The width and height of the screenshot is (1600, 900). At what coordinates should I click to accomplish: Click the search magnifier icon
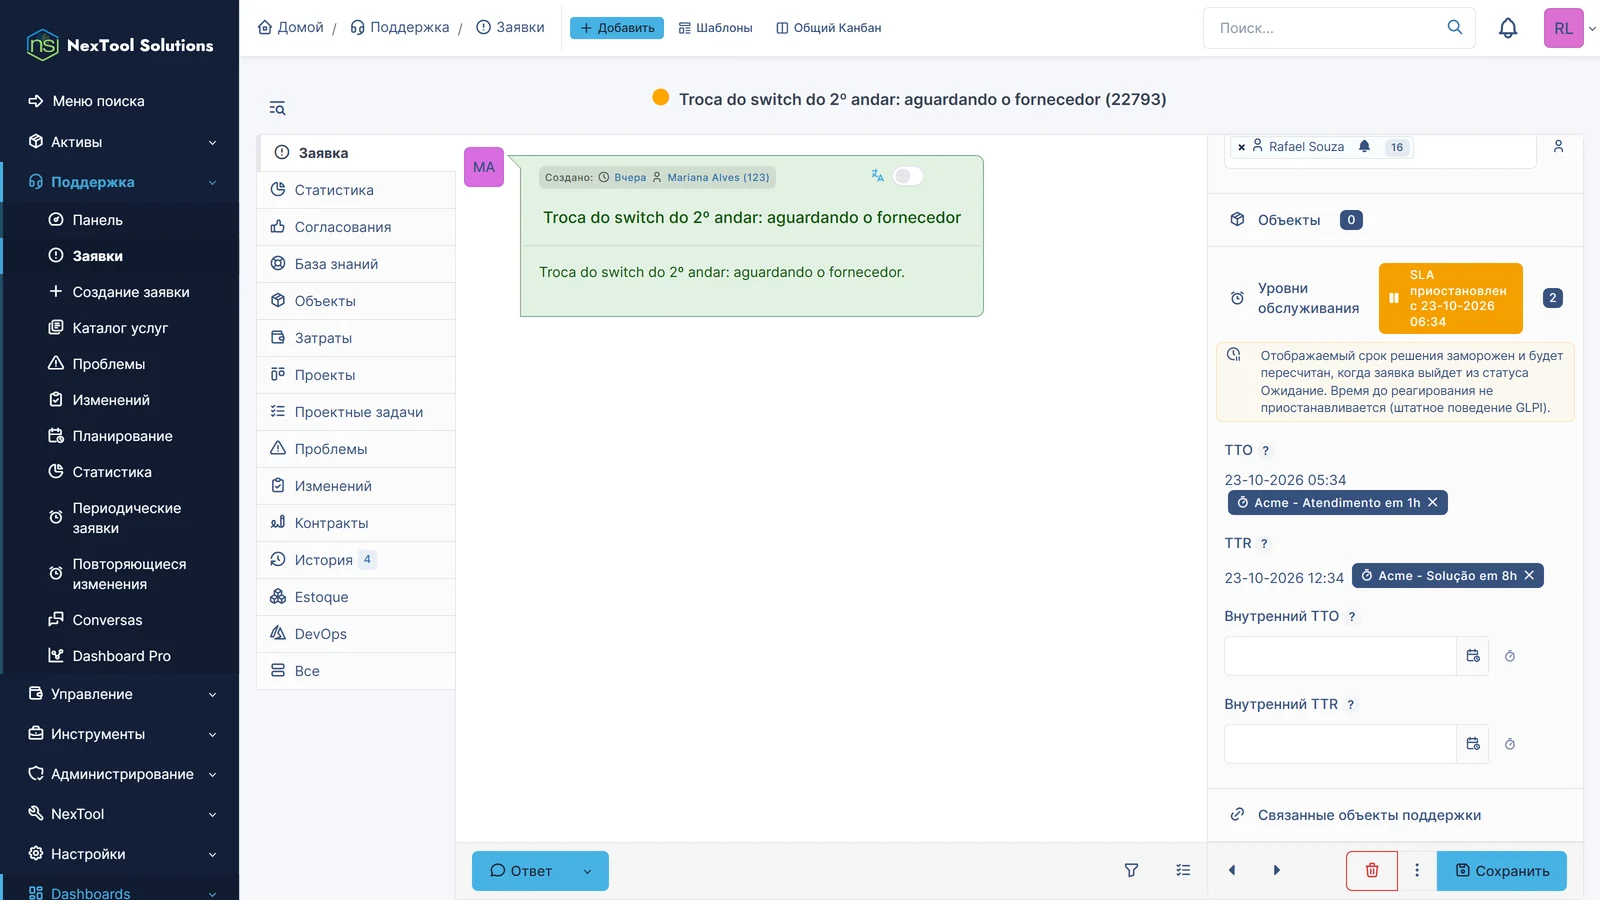[x=1455, y=27]
